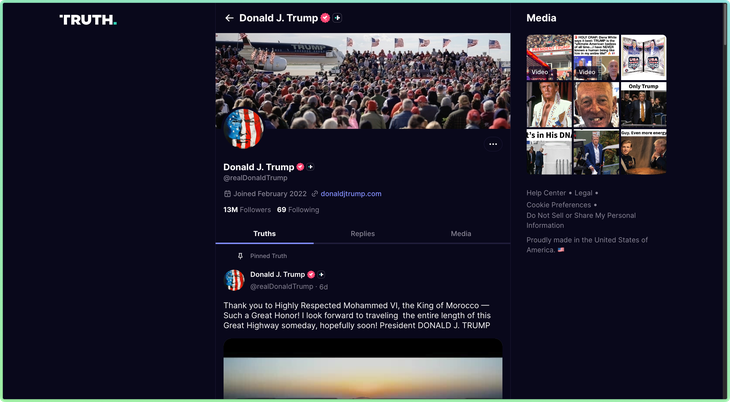The image size is (730, 402).
Task: Play the HOLY CRAP video thumbnail in Media
Action: click(x=596, y=57)
